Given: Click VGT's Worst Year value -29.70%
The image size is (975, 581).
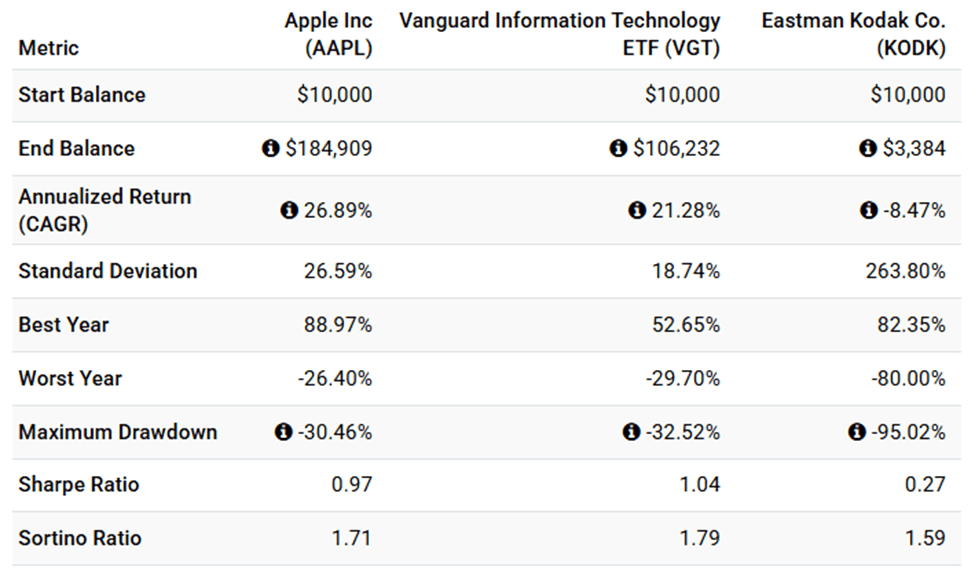Looking at the screenshot, I should coord(683,379).
